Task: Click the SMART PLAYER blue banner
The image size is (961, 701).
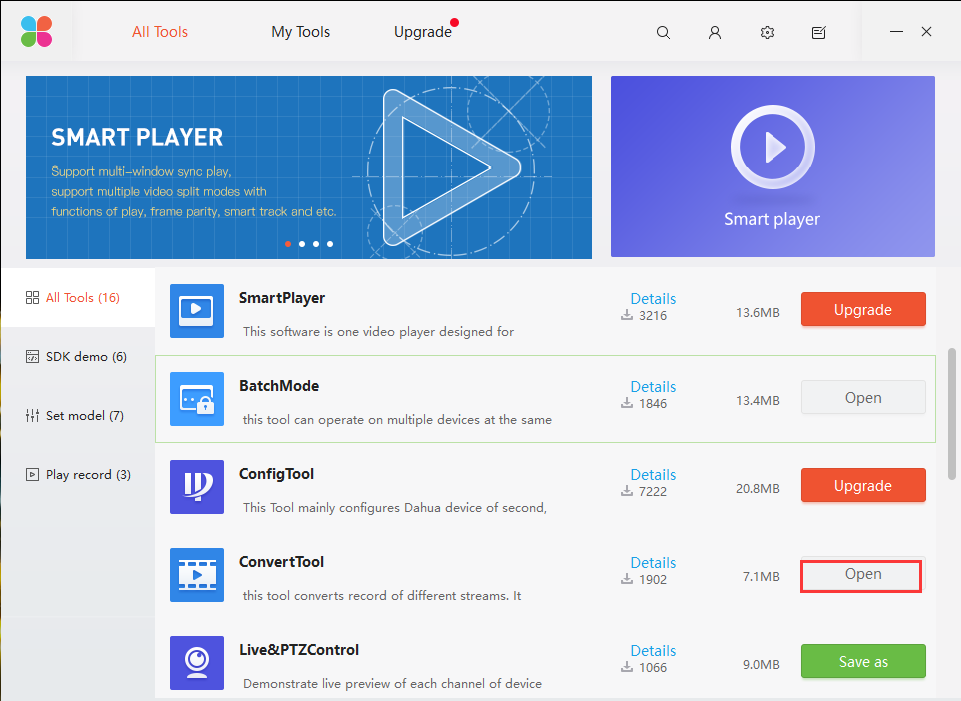Action: pyautogui.click(x=309, y=167)
